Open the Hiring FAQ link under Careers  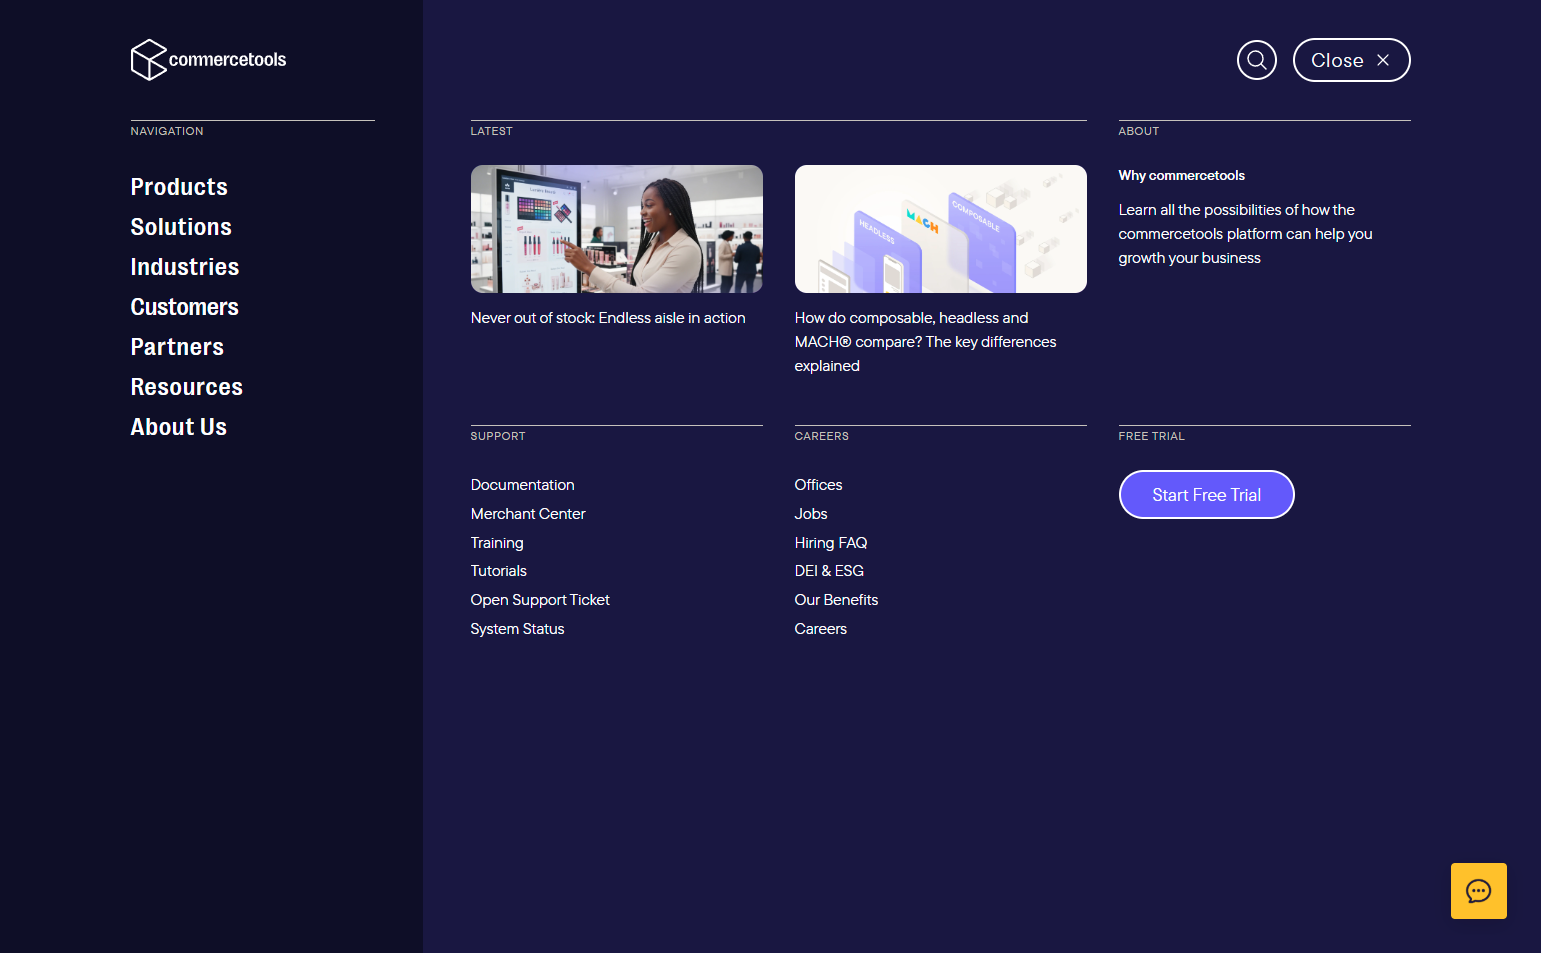(830, 542)
